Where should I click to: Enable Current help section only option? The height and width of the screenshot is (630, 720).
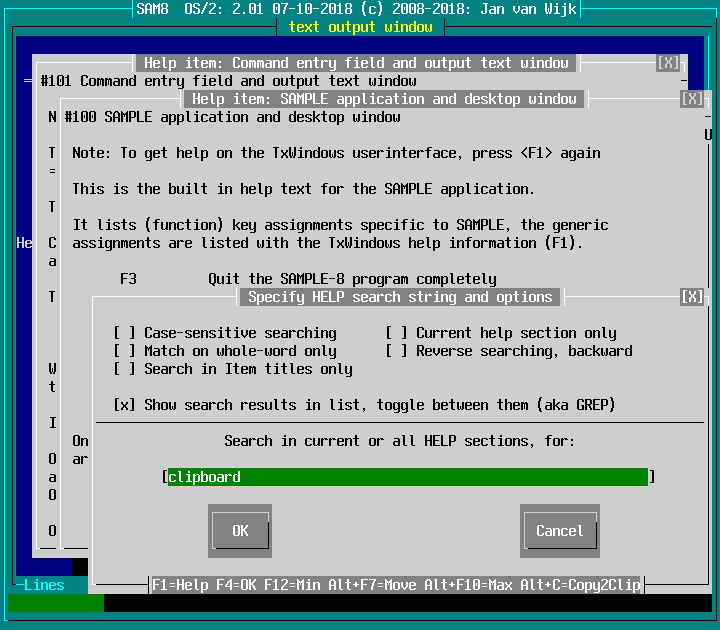[397, 333]
